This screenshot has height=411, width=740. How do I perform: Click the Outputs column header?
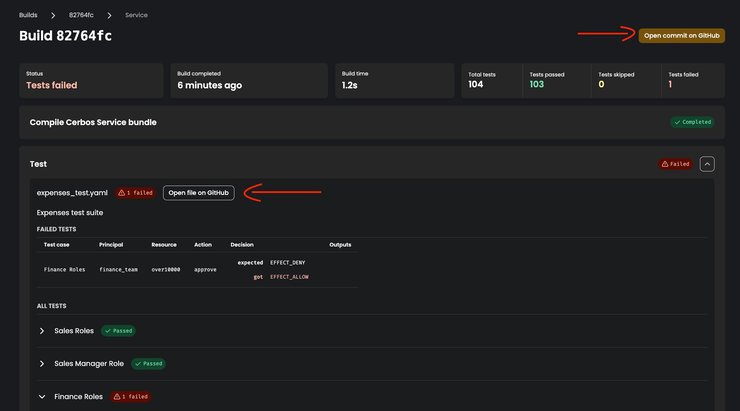(340, 244)
